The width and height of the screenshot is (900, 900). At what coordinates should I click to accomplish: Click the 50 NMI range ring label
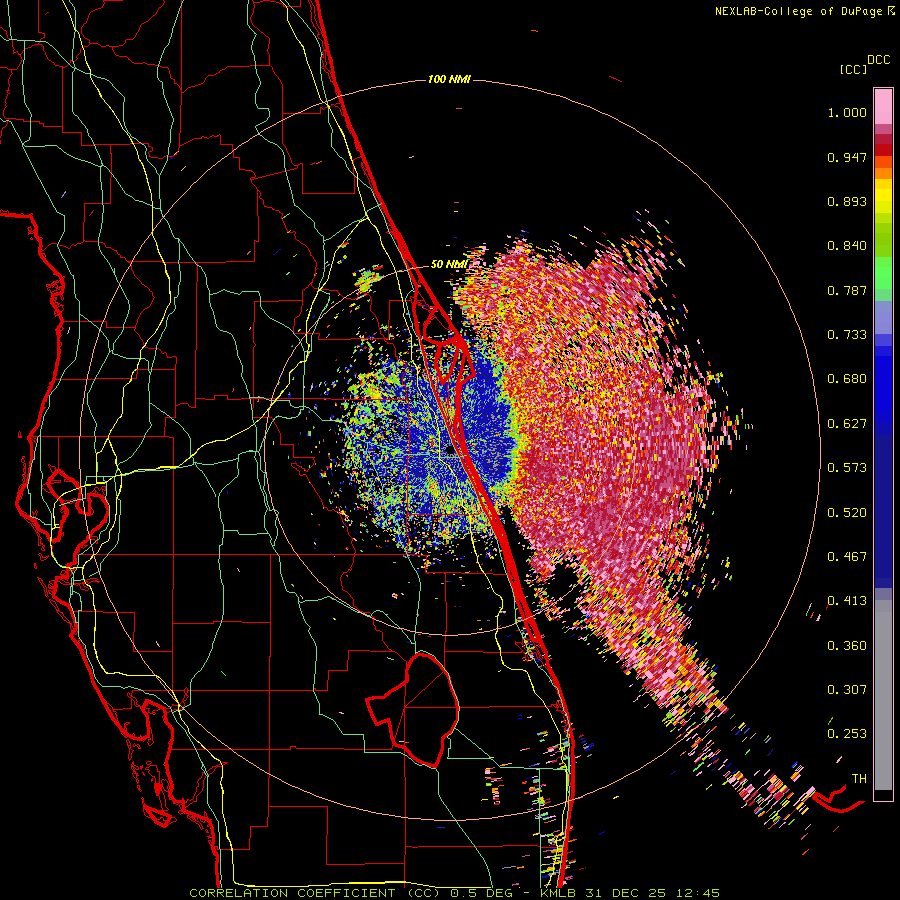tap(449, 265)
